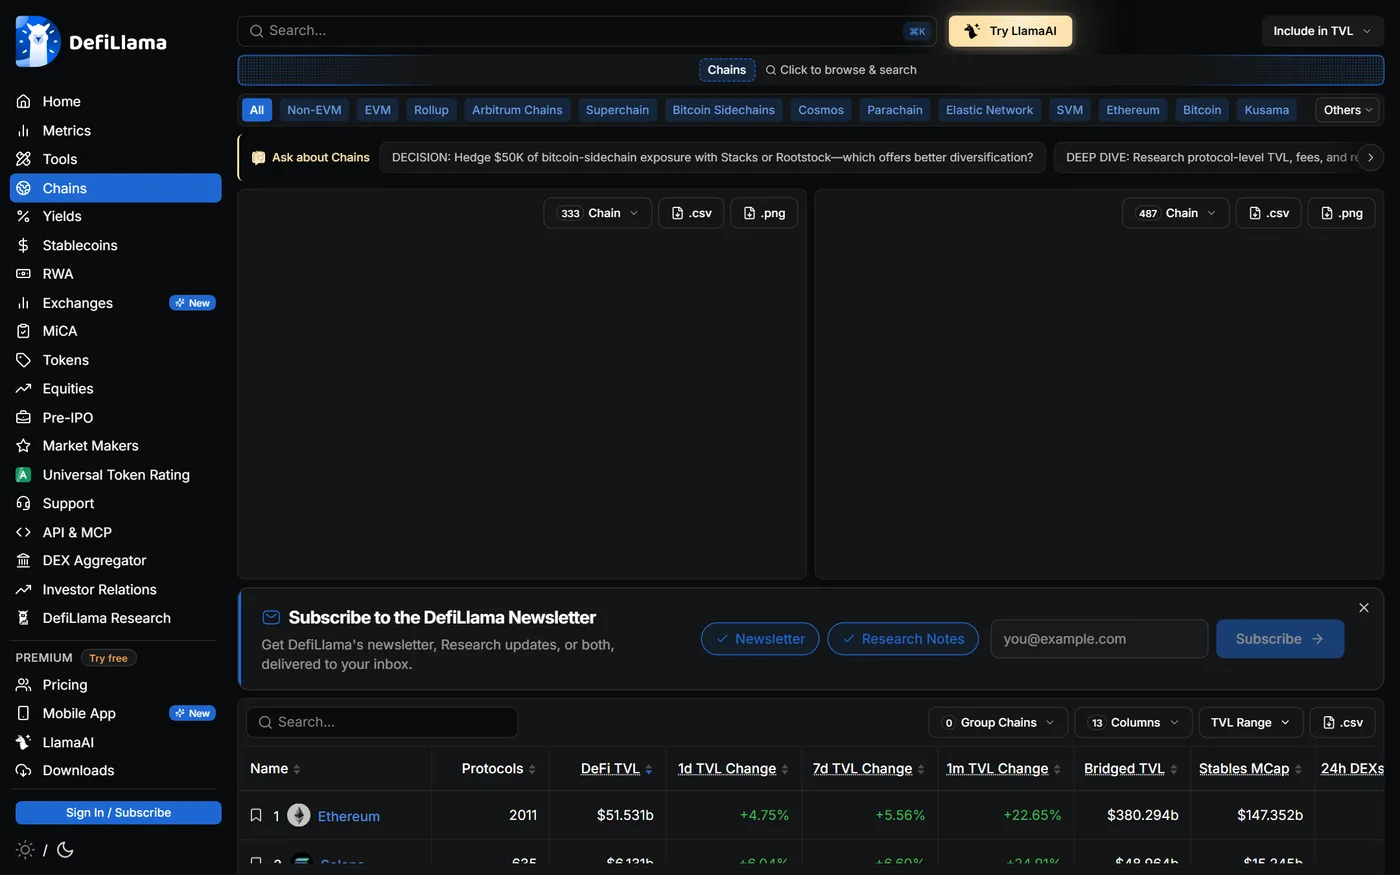This screenshot has height=875, width=1400.
Task: Select the Elastic Network filter tab
Action: (x=990, y=110)
